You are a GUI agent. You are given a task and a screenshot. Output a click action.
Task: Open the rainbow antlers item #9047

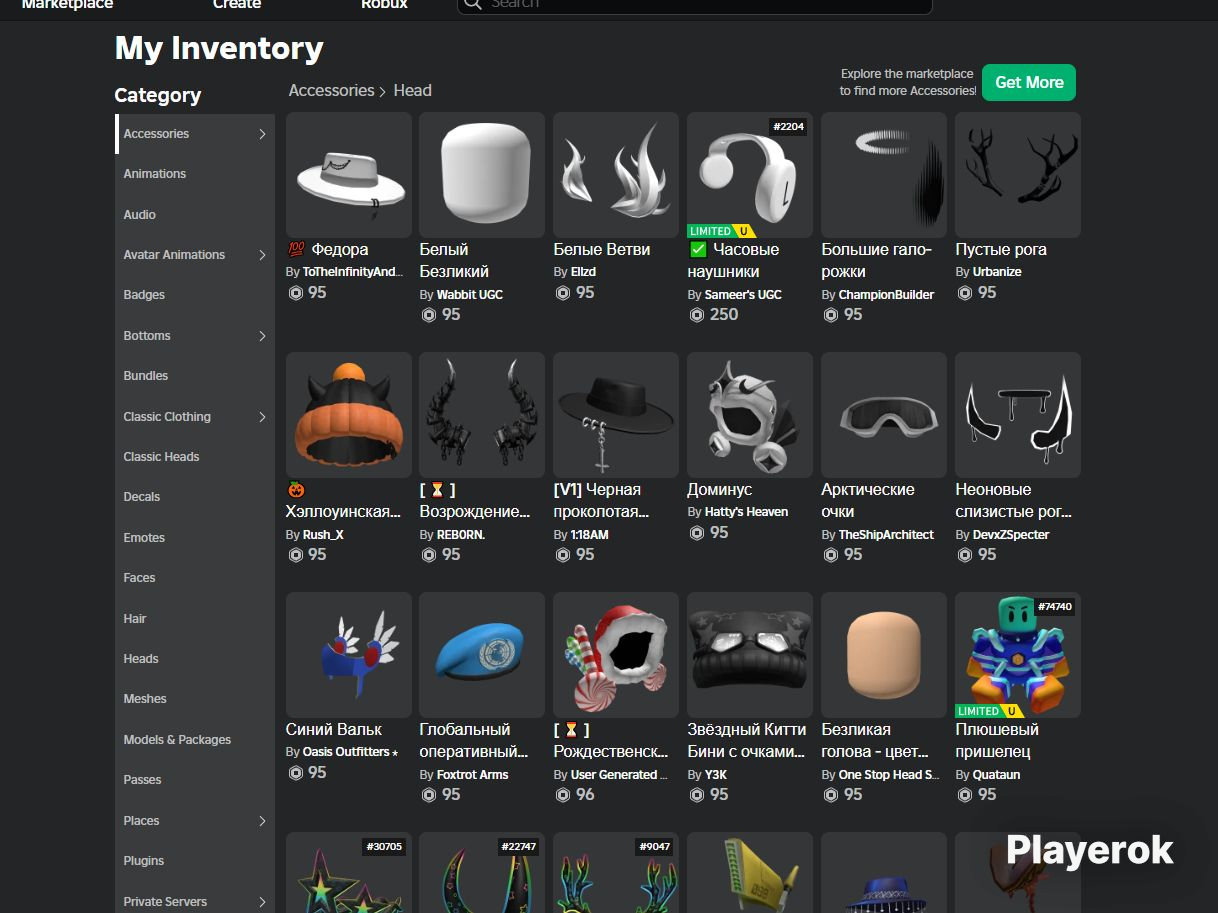(616, 872)
